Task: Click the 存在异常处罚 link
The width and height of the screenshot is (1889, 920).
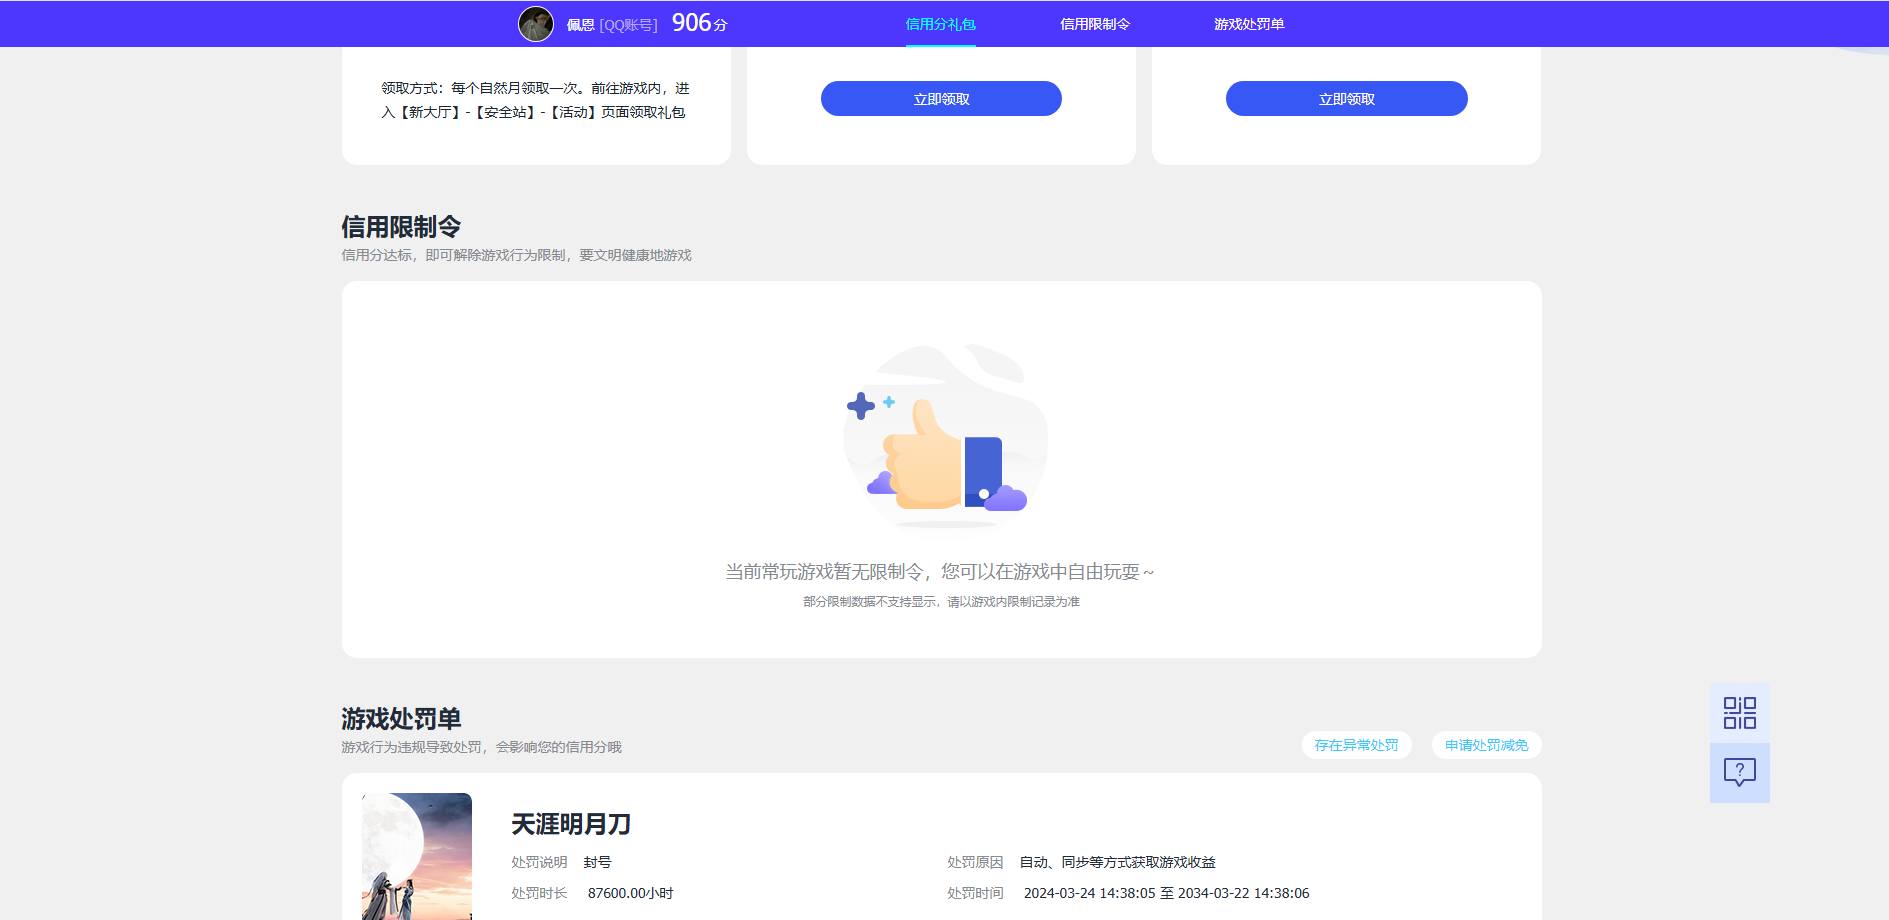Action: point(1356,745)
